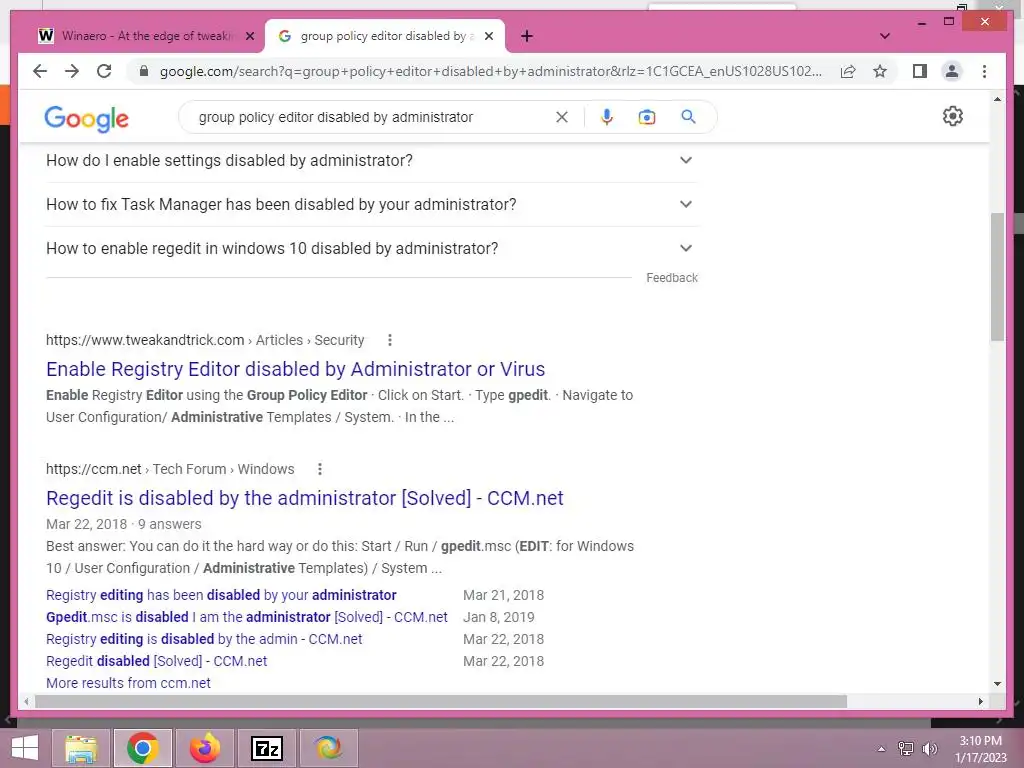Open 'Registry editing has been disabled' sublink
Viewport: 1024px width, 768px height.
point(221,595)
